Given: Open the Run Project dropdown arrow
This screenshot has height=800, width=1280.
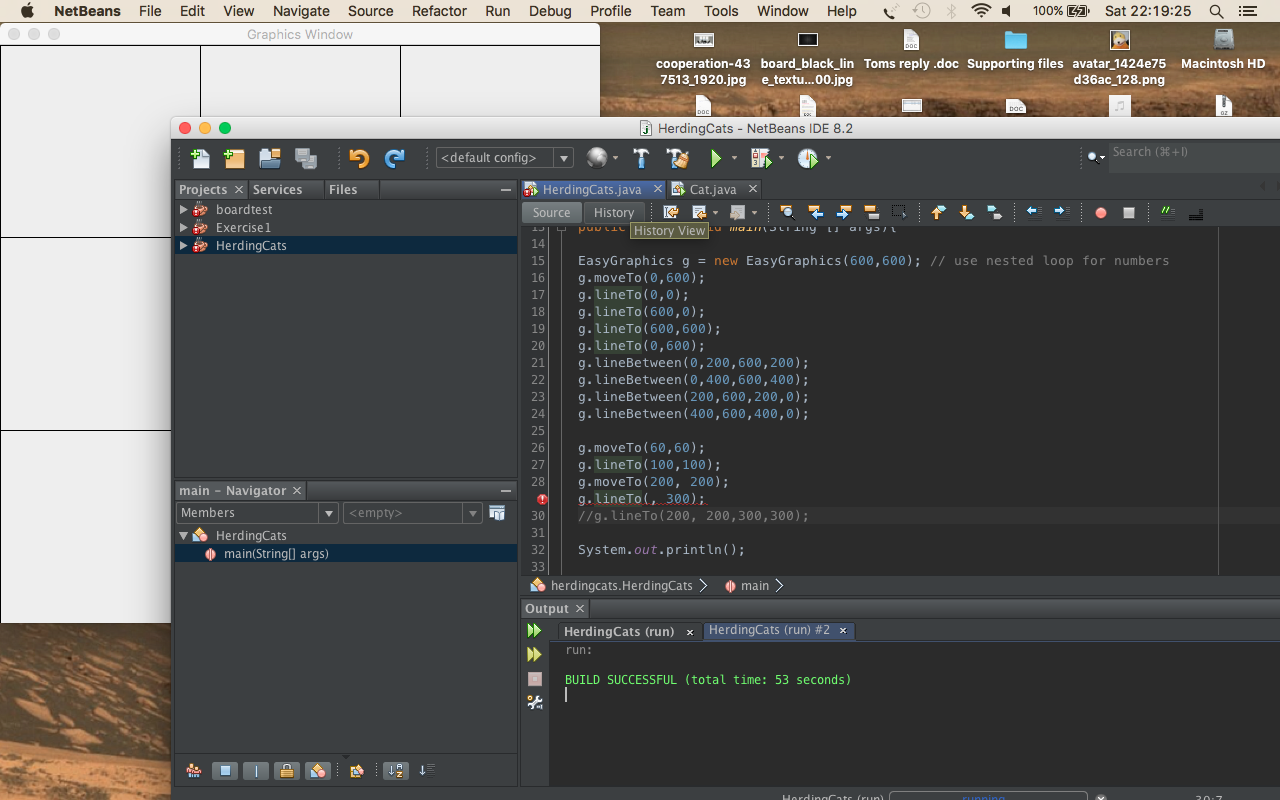Looking at the screenshot, I should coord(734,158).
